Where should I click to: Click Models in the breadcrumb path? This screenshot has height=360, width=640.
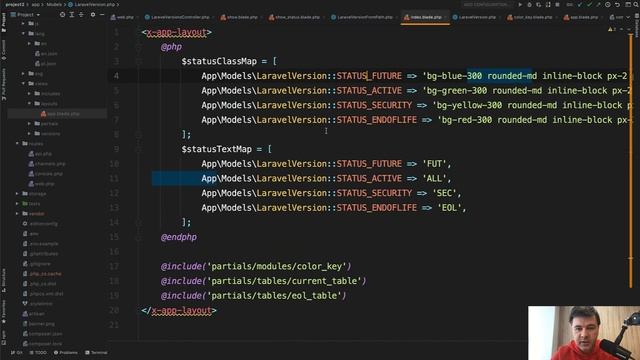pos(54,4)
